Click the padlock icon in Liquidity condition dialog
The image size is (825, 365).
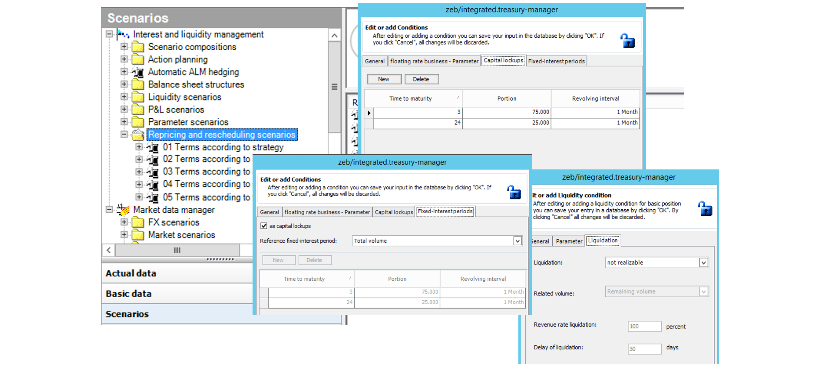[x=705, y=208]
